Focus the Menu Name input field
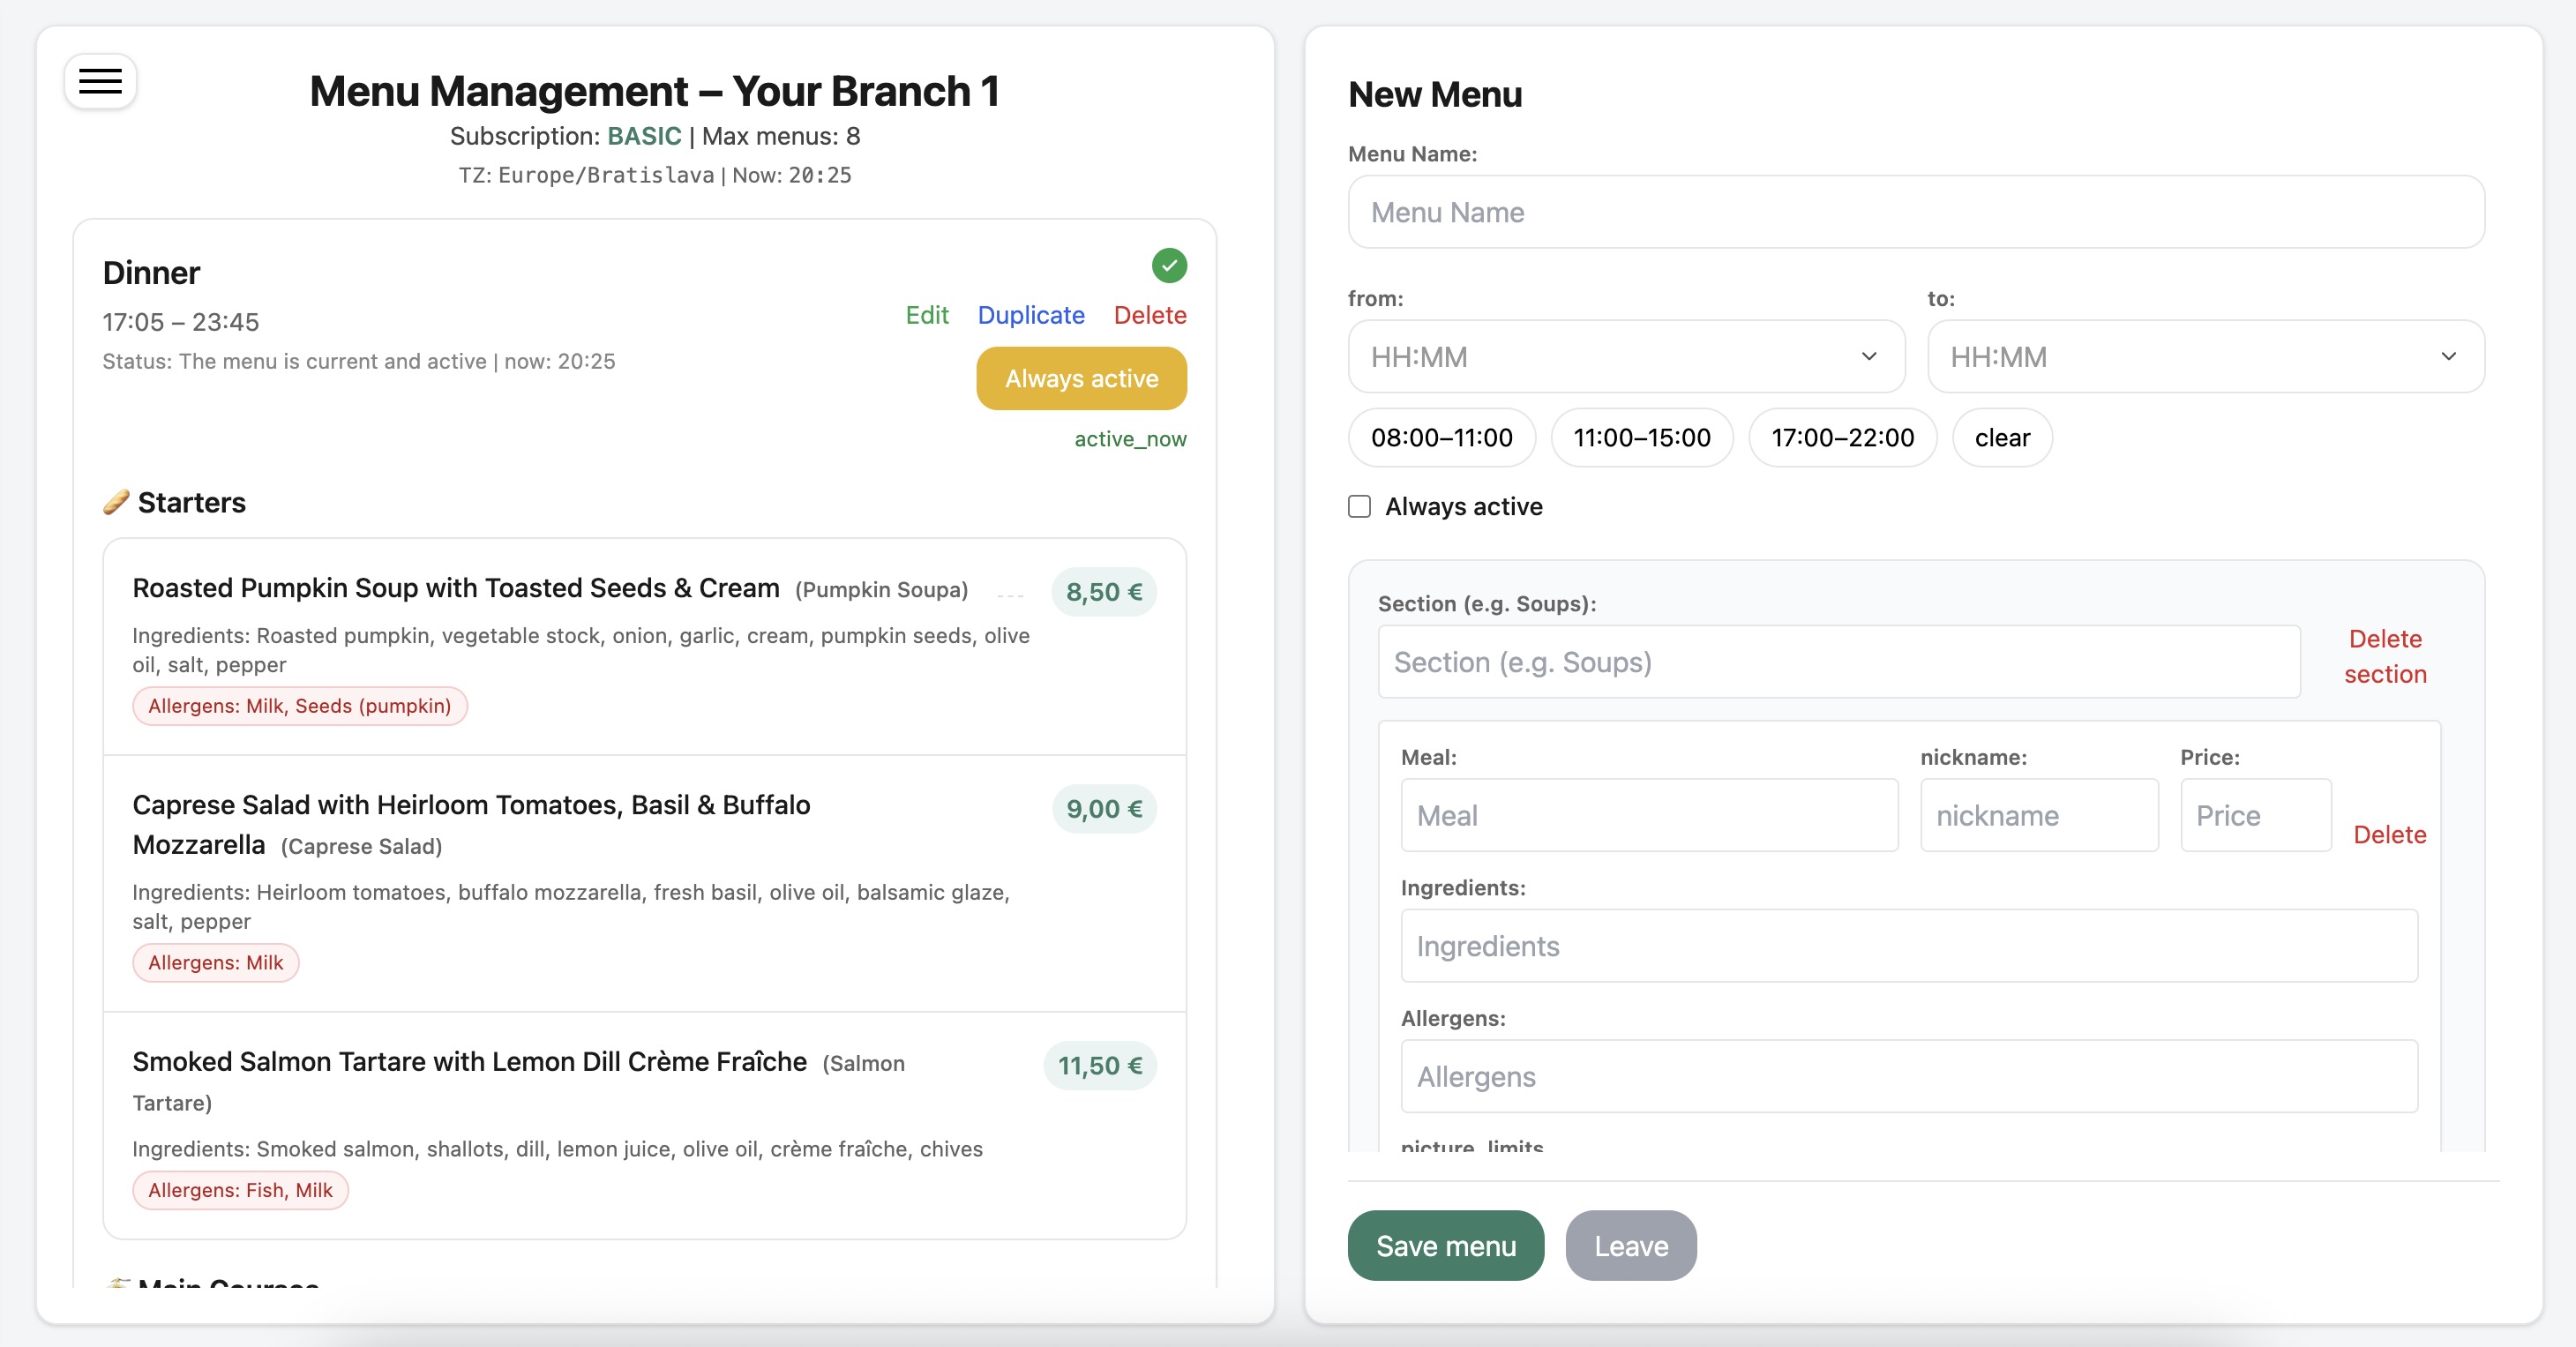Image resolution: width=2576 pixels, height=1347 pixels. point(1916,212)
